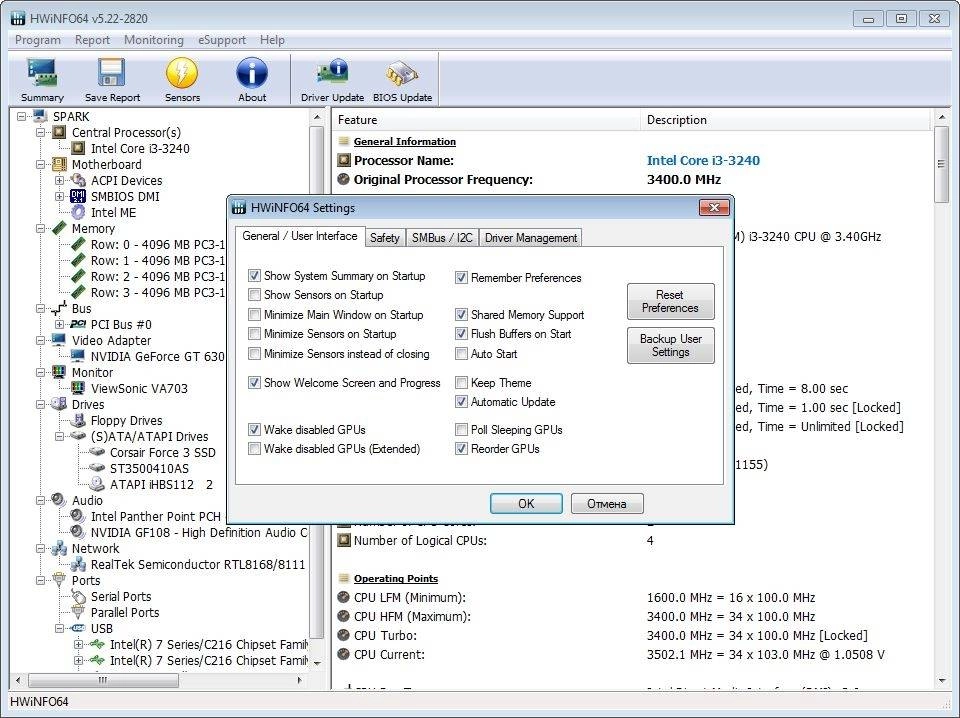
Task: Click the Memory module icon
Action: tap(59, 228)
